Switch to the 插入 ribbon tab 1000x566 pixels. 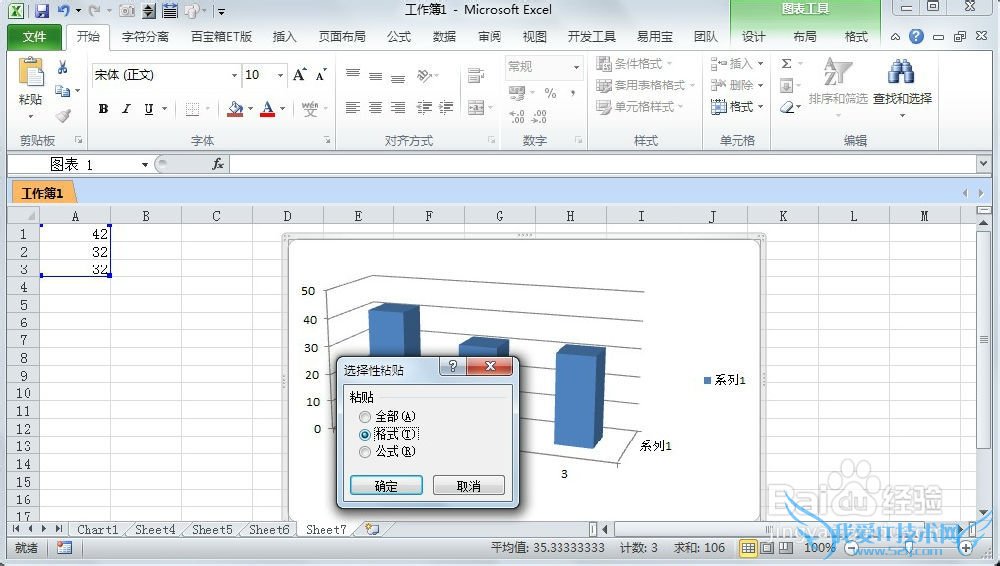pyautogui.click(x=284, y=37)
